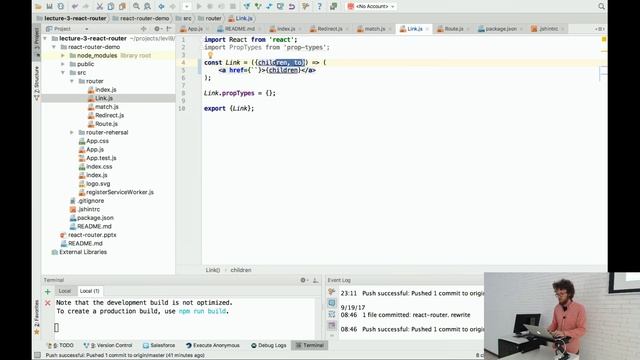Viewport: 640px width, 360px height.
Task: Click the Synchronize toolbar icon
Action: [x=61, y=6]
